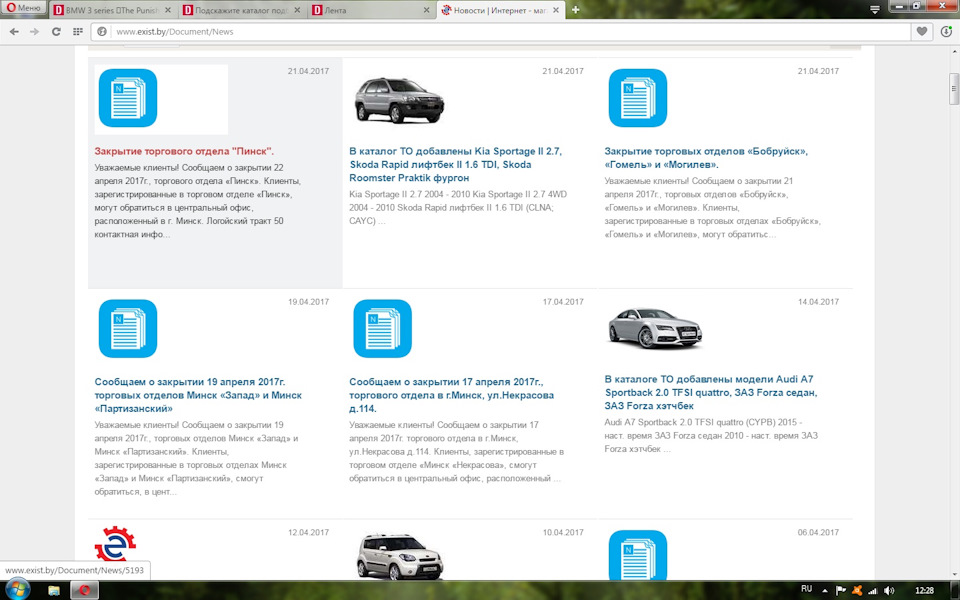This screenshot has width=960, height=600.
Task: Reload the page with refresh icon
Action: tap(56, 32)
